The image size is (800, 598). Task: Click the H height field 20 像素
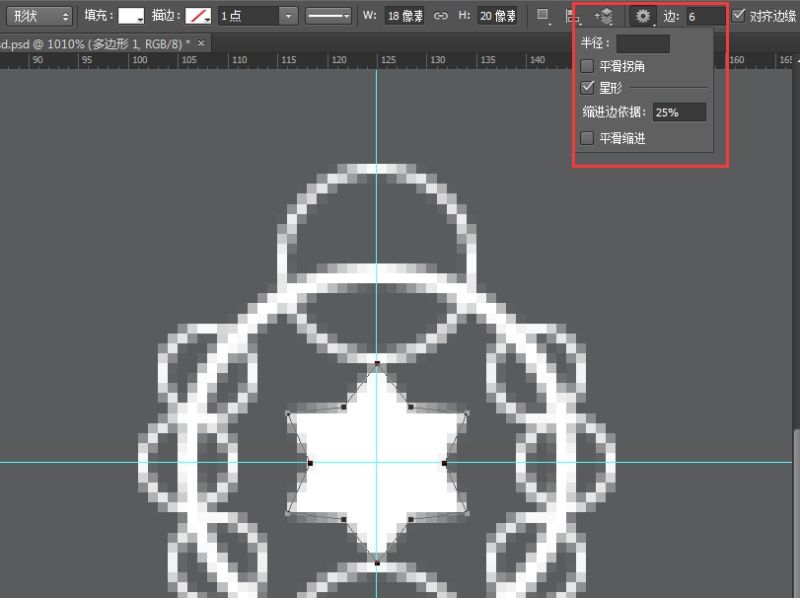pyautogui.click(x=497, y=16)
